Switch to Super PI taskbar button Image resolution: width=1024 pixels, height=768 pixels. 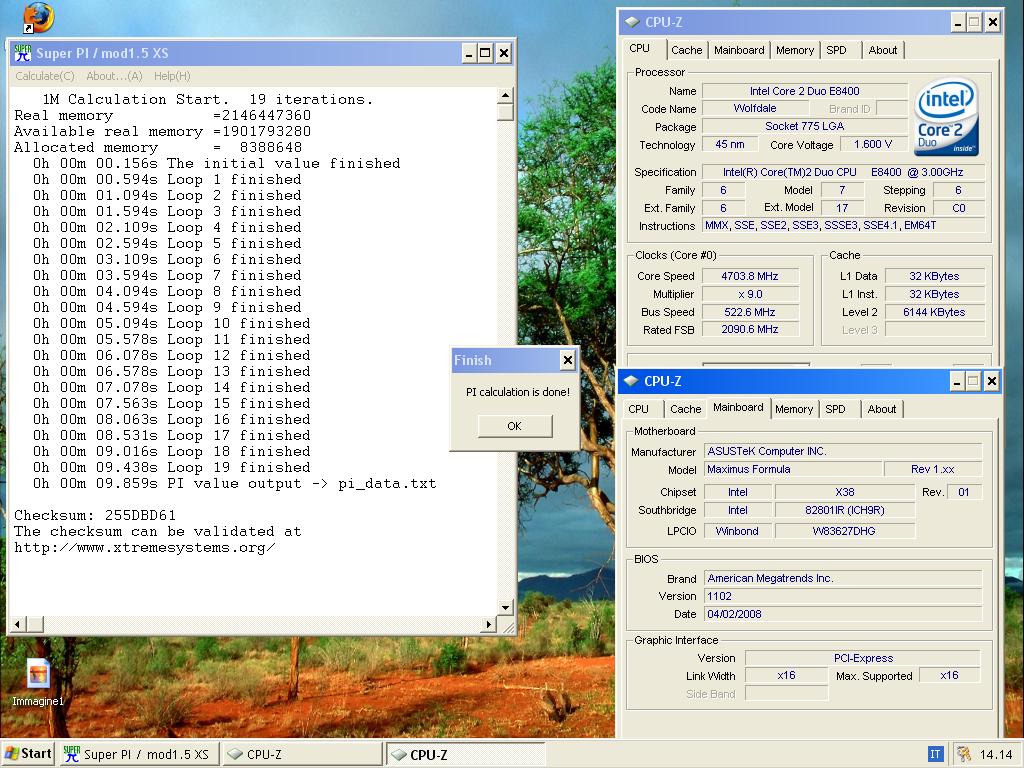coord(138,754)
